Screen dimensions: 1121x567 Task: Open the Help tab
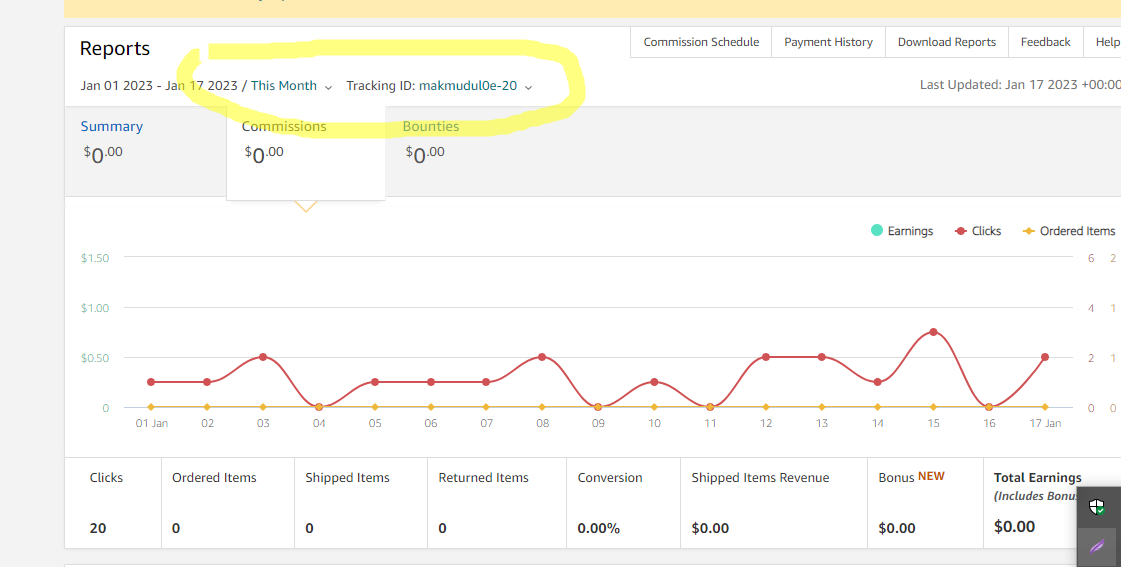click(1107, 42)
